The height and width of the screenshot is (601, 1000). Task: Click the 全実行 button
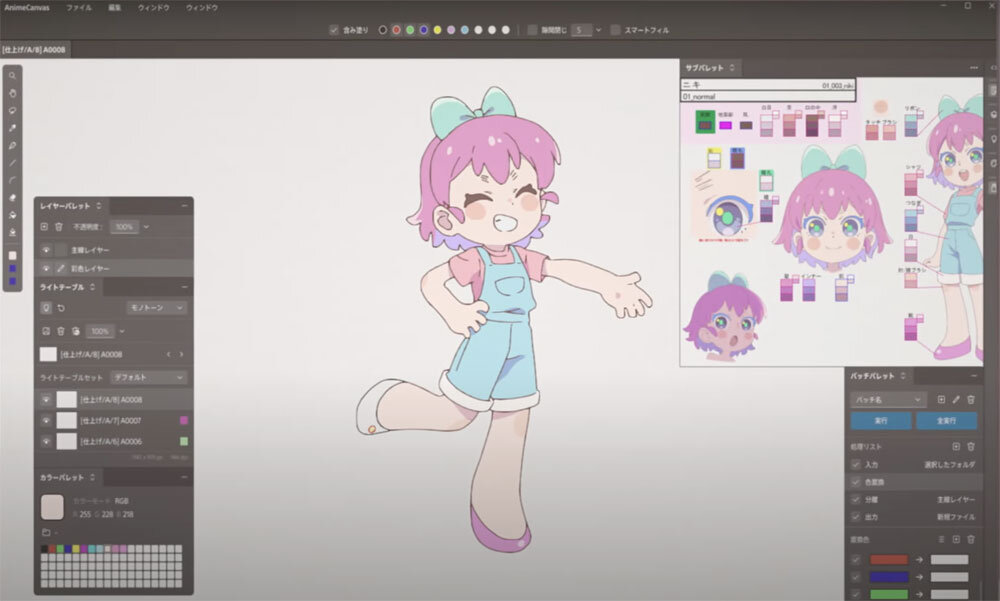pos(945,421)
